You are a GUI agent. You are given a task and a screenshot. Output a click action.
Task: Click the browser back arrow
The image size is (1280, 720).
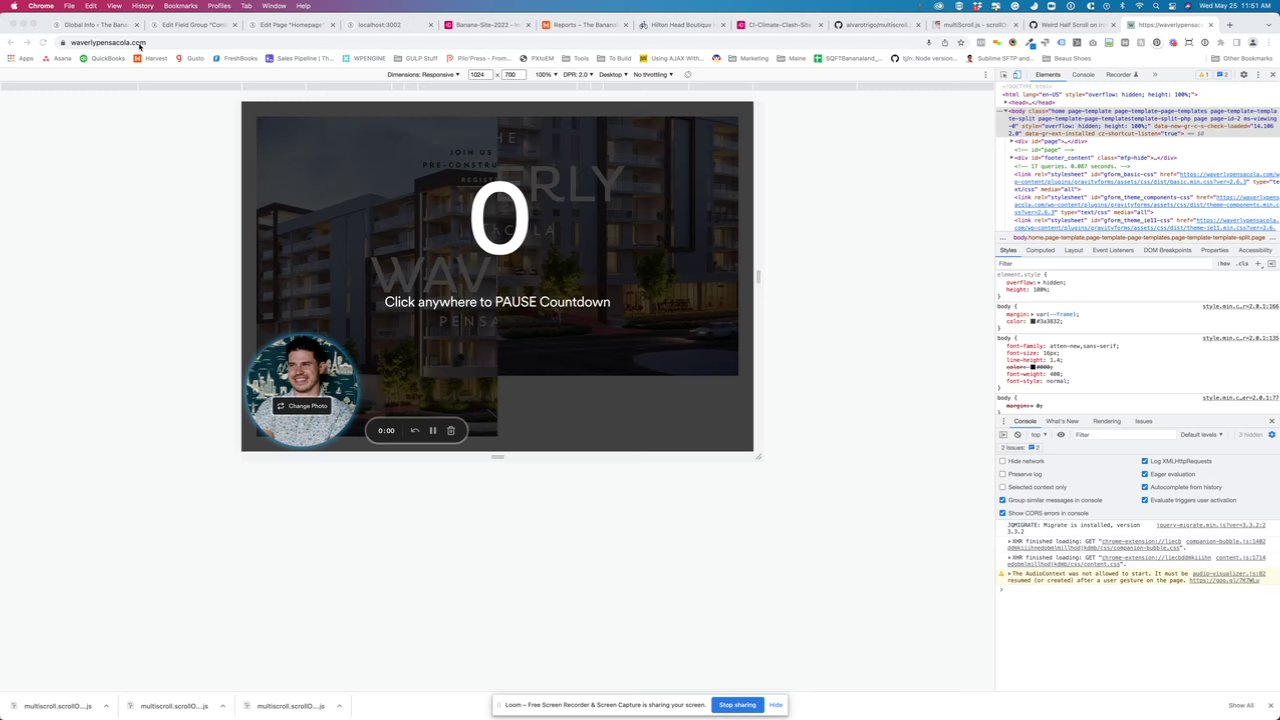click(11, 42)
